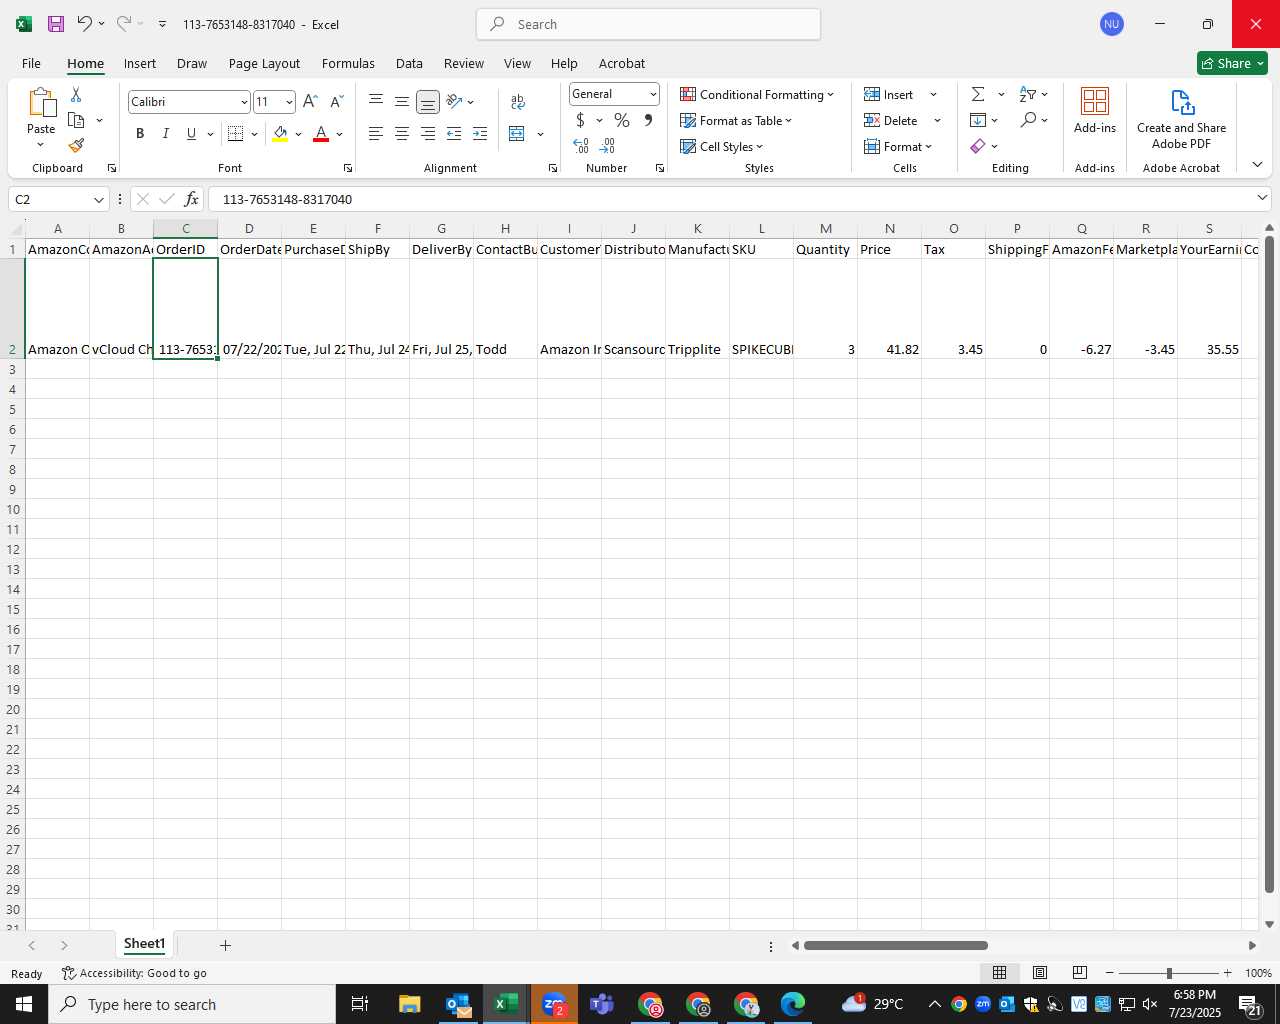Open Microsoft Edge from the taskbar

click(x=793, y=1004)
